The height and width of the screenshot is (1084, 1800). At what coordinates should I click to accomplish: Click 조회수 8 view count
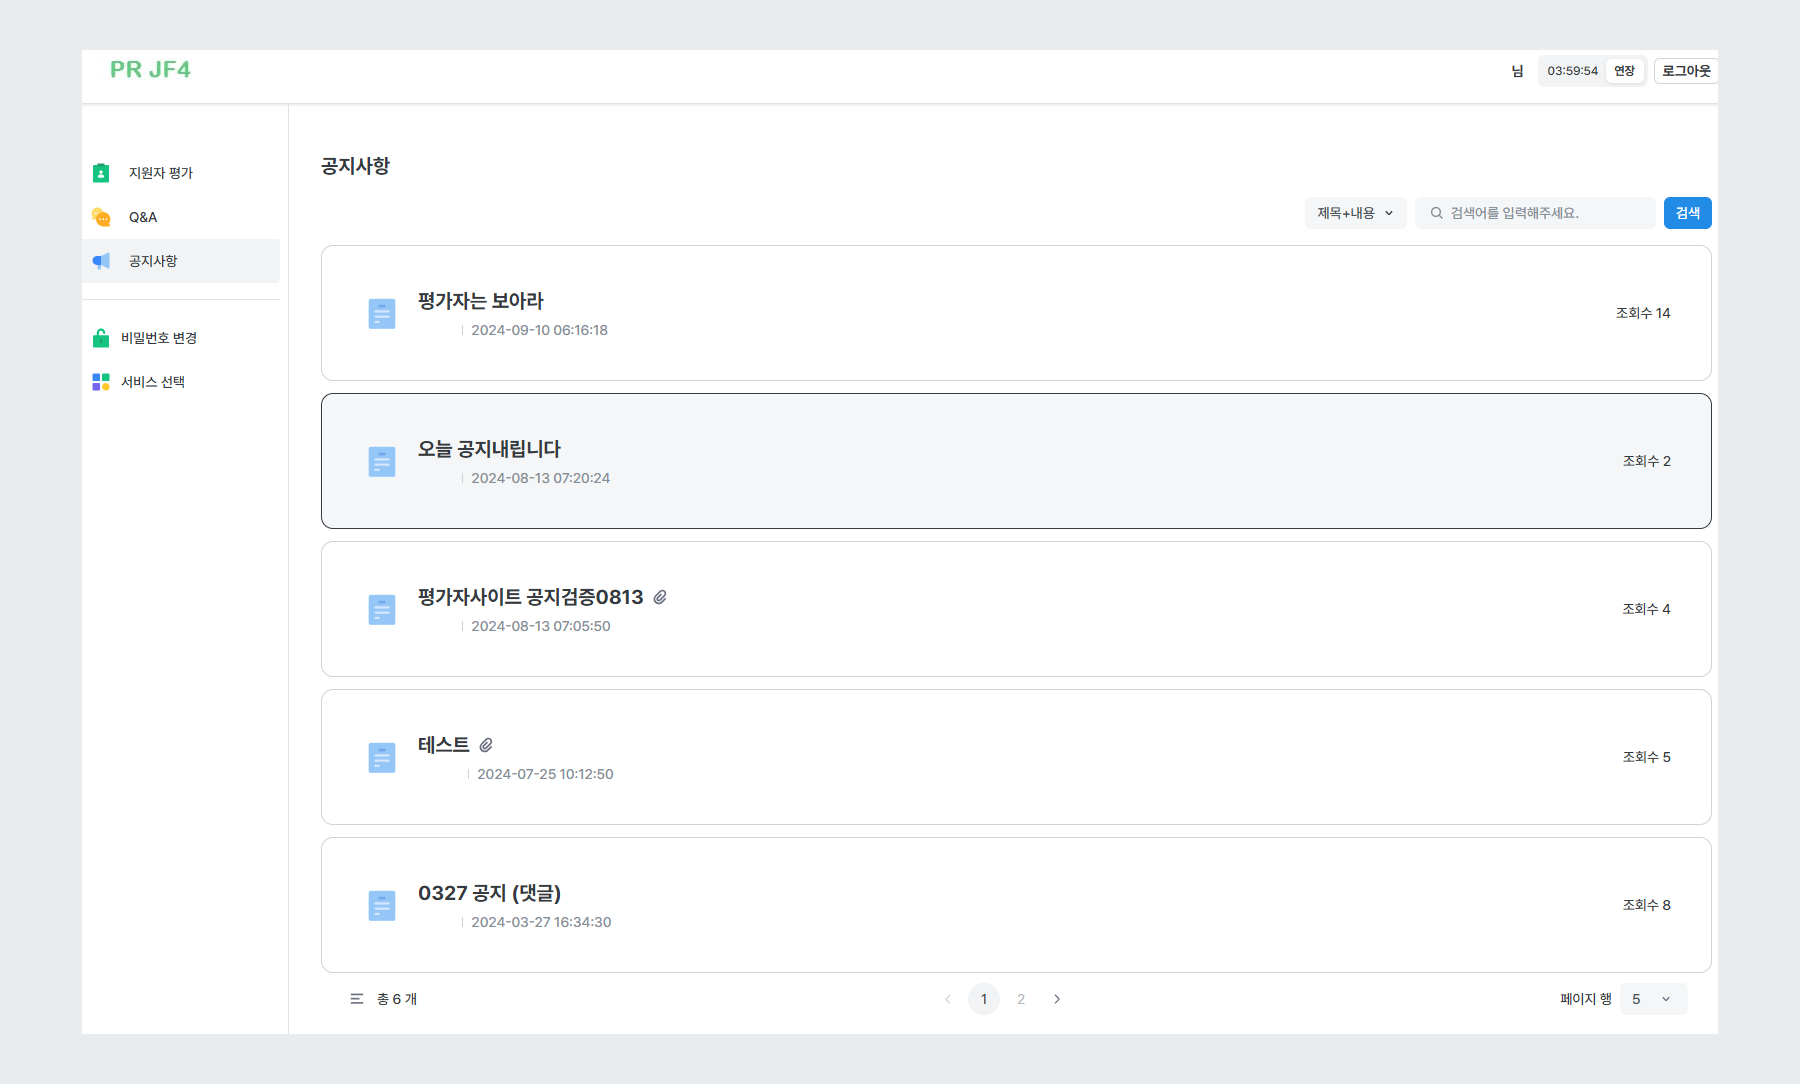pyautogui.click(x=1646, y=905)
